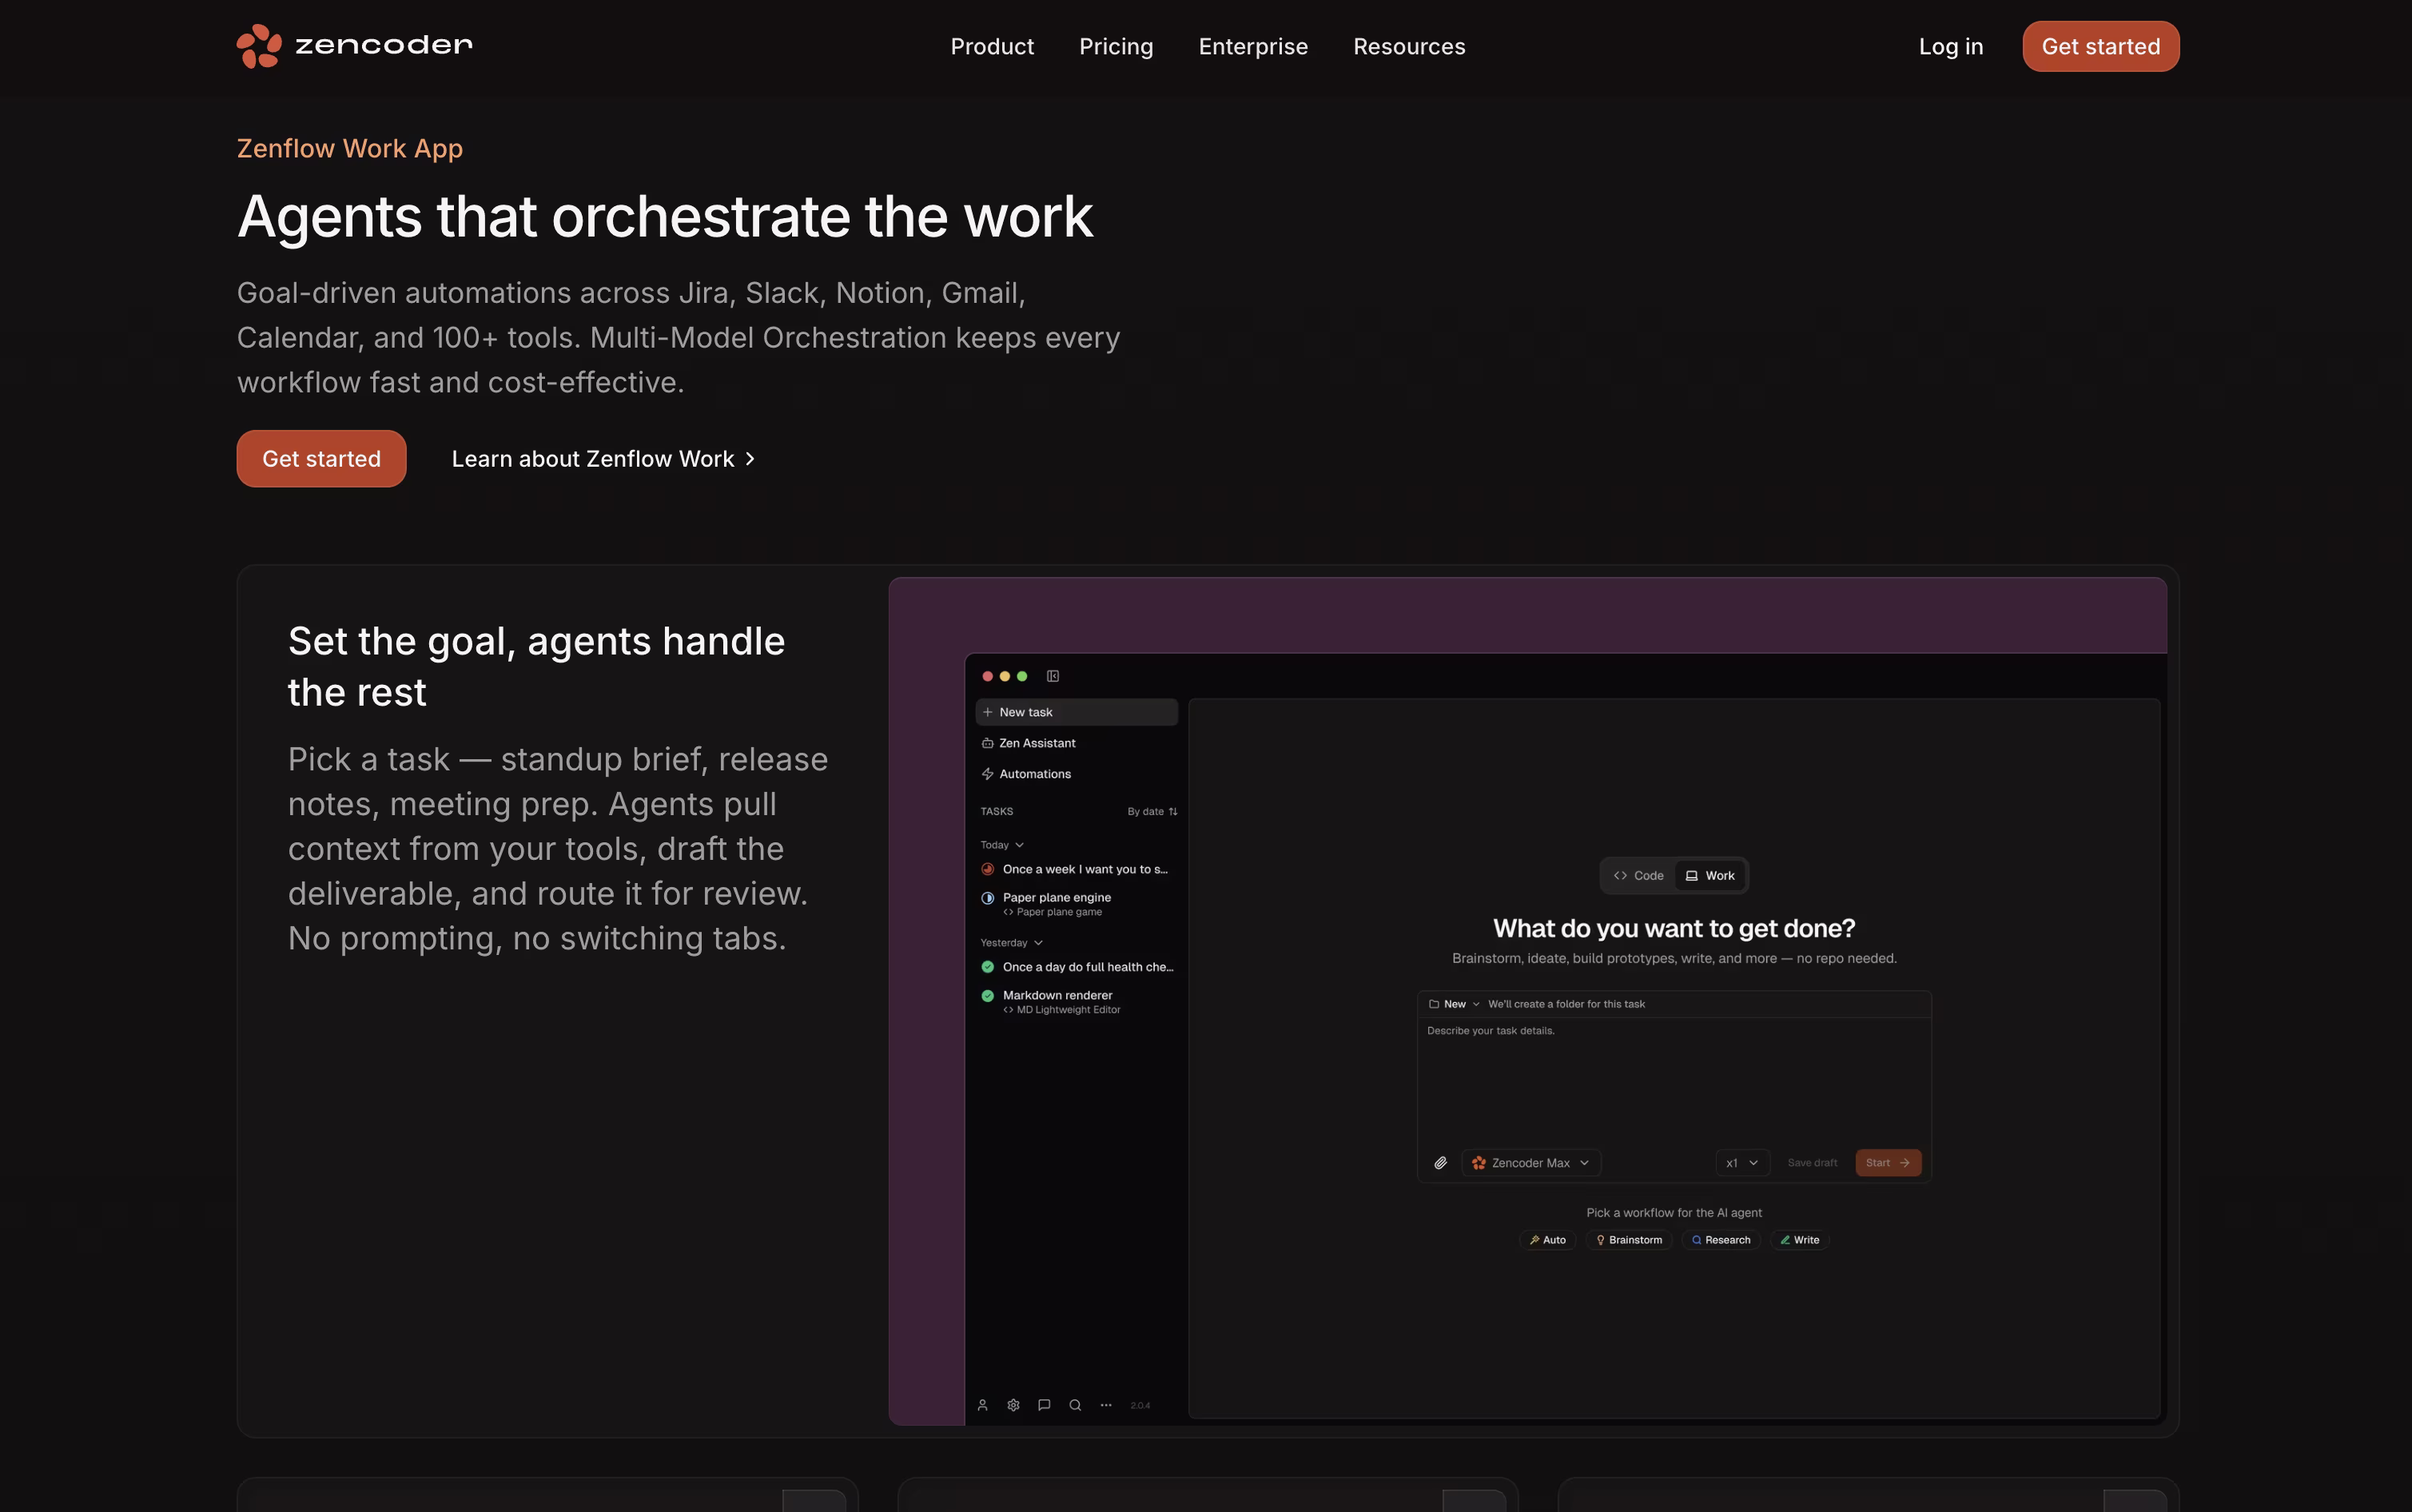Open the Resources menu
The height and width of the screenshot is (1512, 2412).
[x=1408, y=47]
